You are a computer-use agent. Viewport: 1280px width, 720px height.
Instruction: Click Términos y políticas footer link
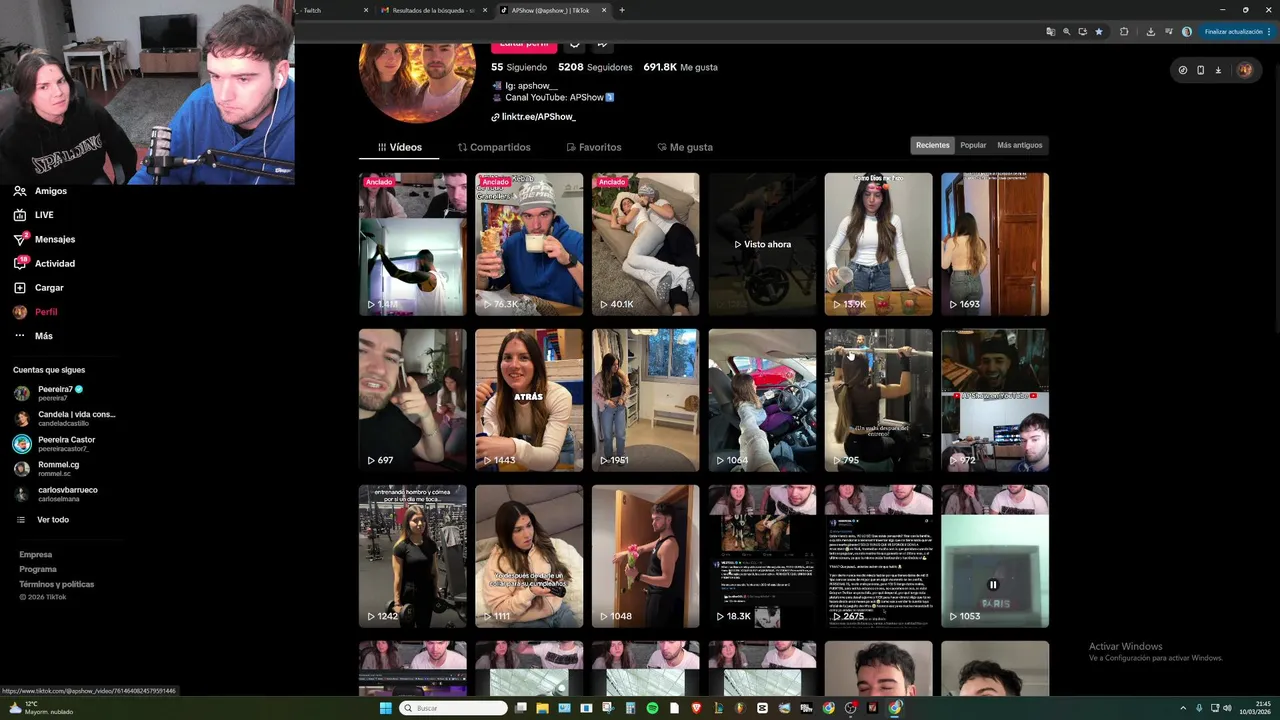pos(56,584)
